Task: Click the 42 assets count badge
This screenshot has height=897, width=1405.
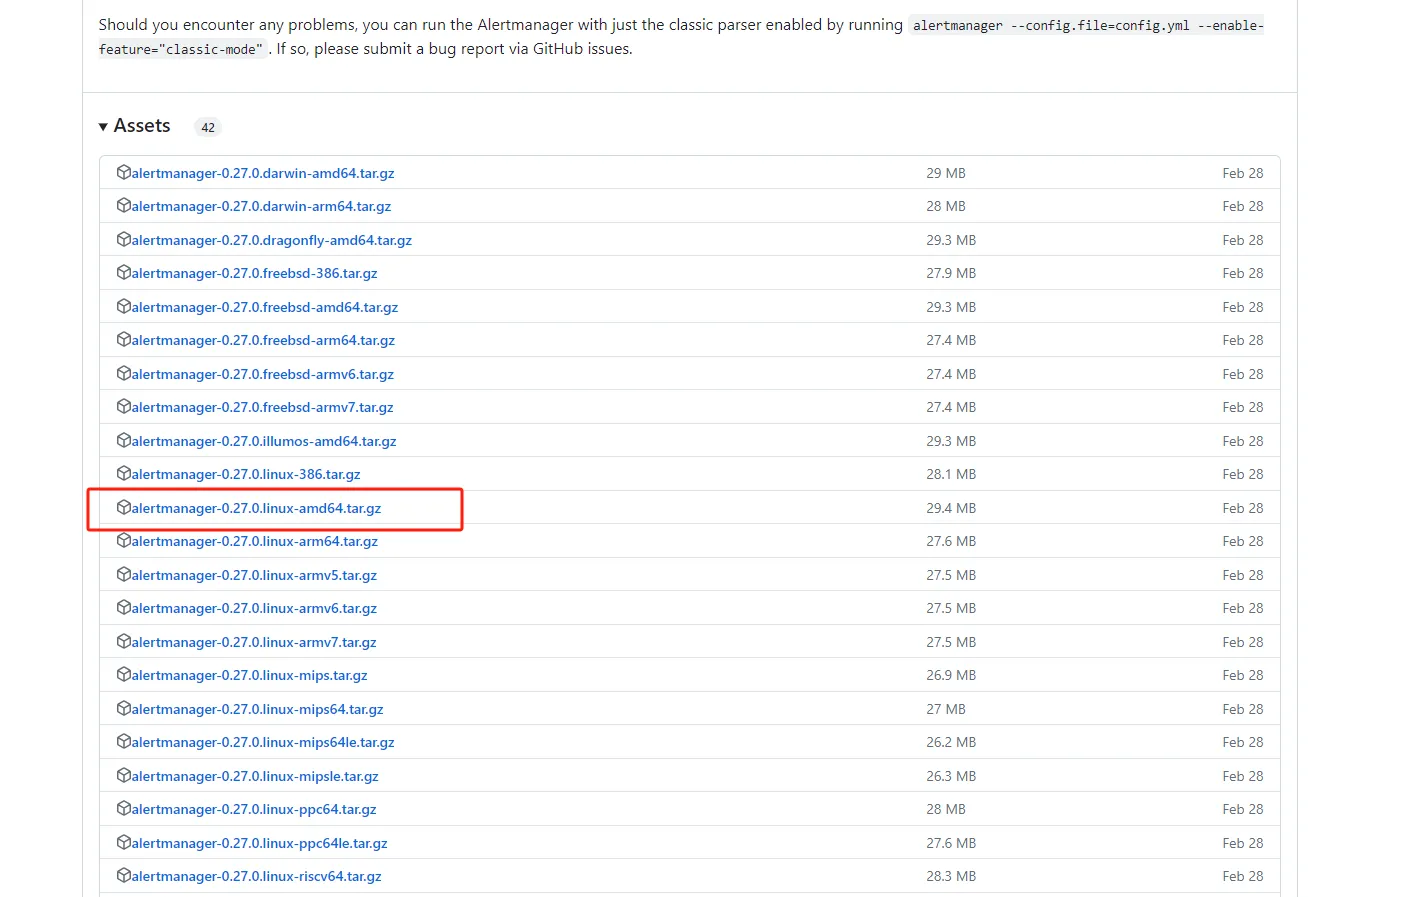Action: (x=208, y=127)
